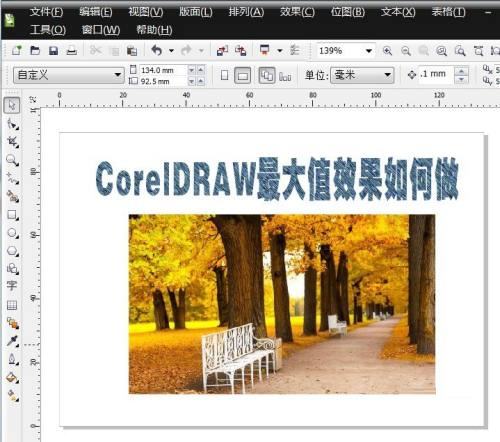Expand the application launcher dropdown arrow

(280, 51)
